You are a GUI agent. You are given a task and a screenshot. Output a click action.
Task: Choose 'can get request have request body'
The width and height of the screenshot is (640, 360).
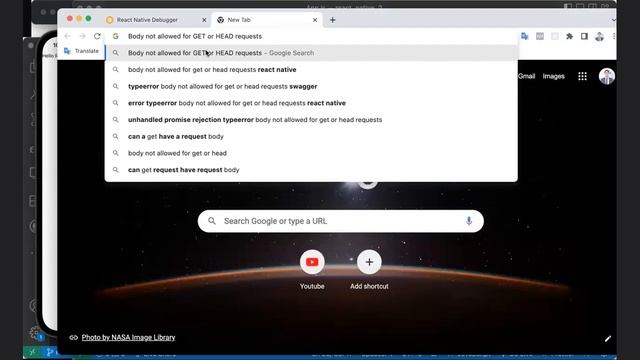(x=311, y=170)
